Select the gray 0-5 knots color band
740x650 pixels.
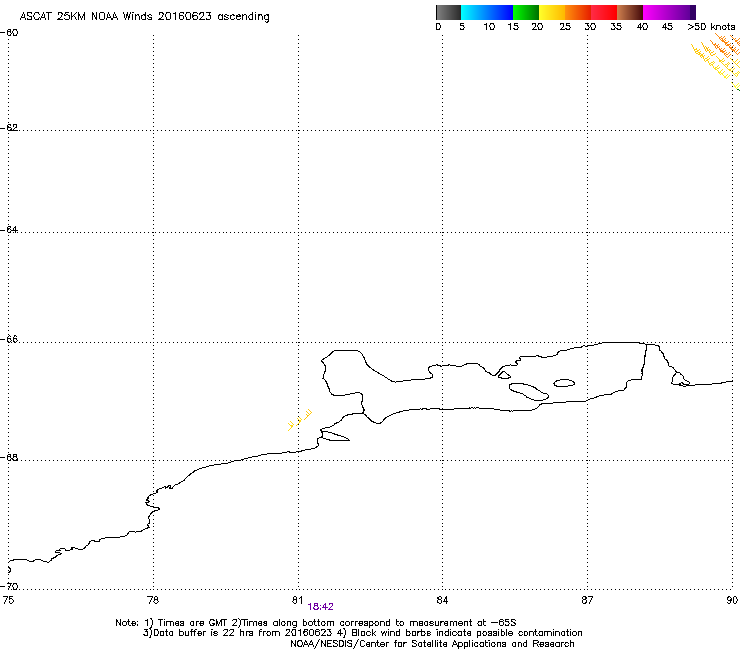click(x=448, y=12)
